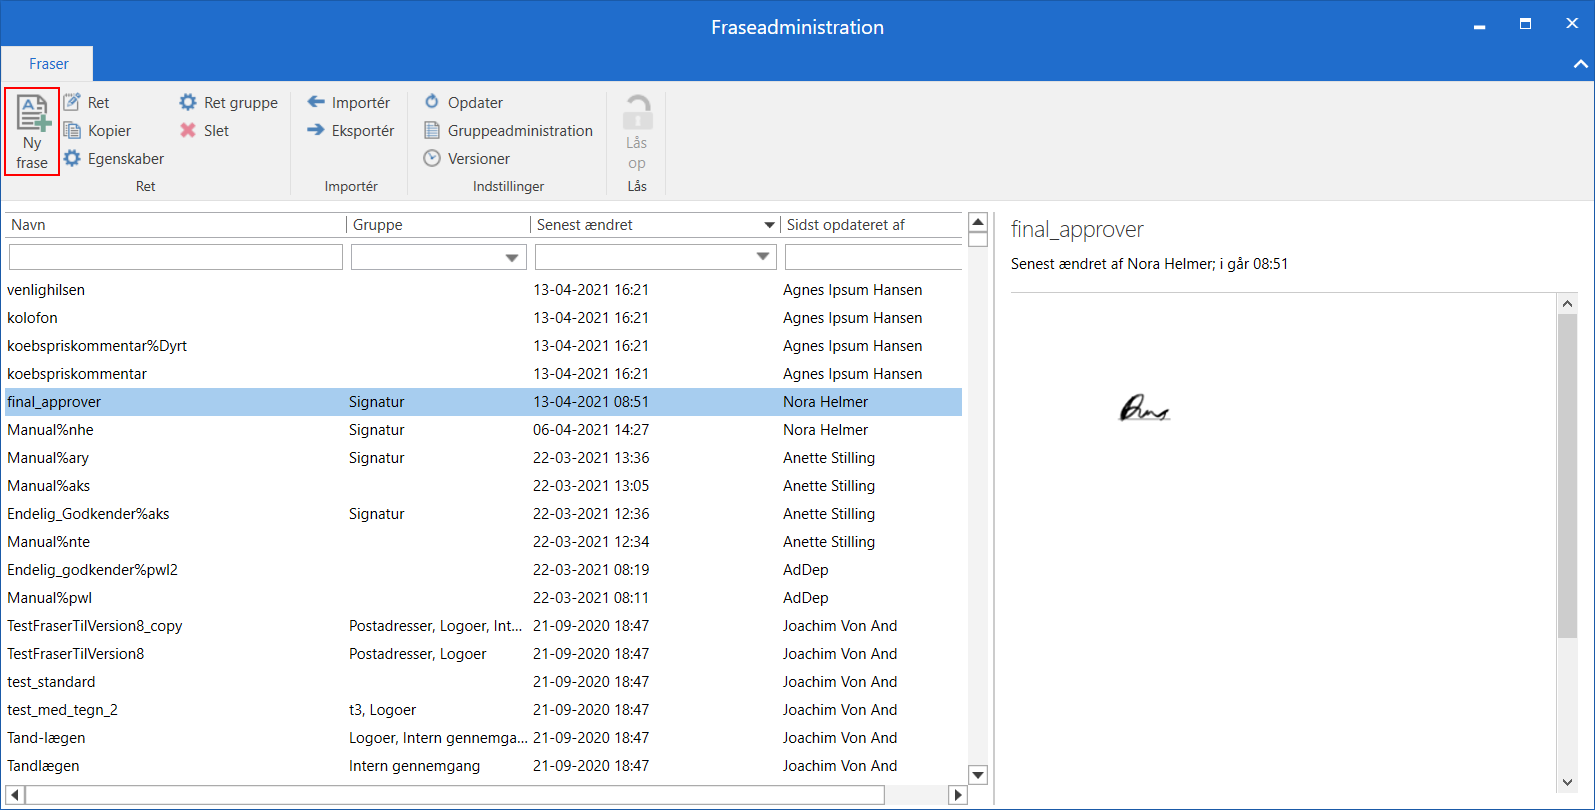Screen dimensions: 1595x810
Task: Select the koebspriskommentar%Dyrt row
Action: click(483, 346)
